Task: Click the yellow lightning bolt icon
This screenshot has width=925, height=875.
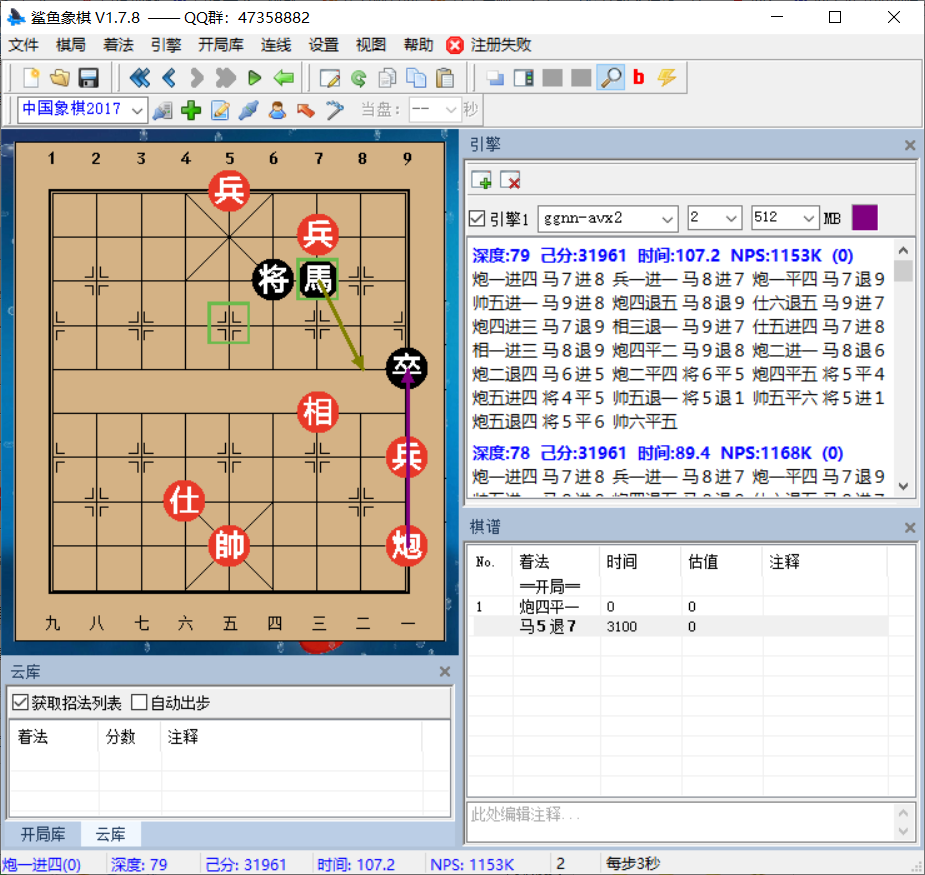Action: 666,77
